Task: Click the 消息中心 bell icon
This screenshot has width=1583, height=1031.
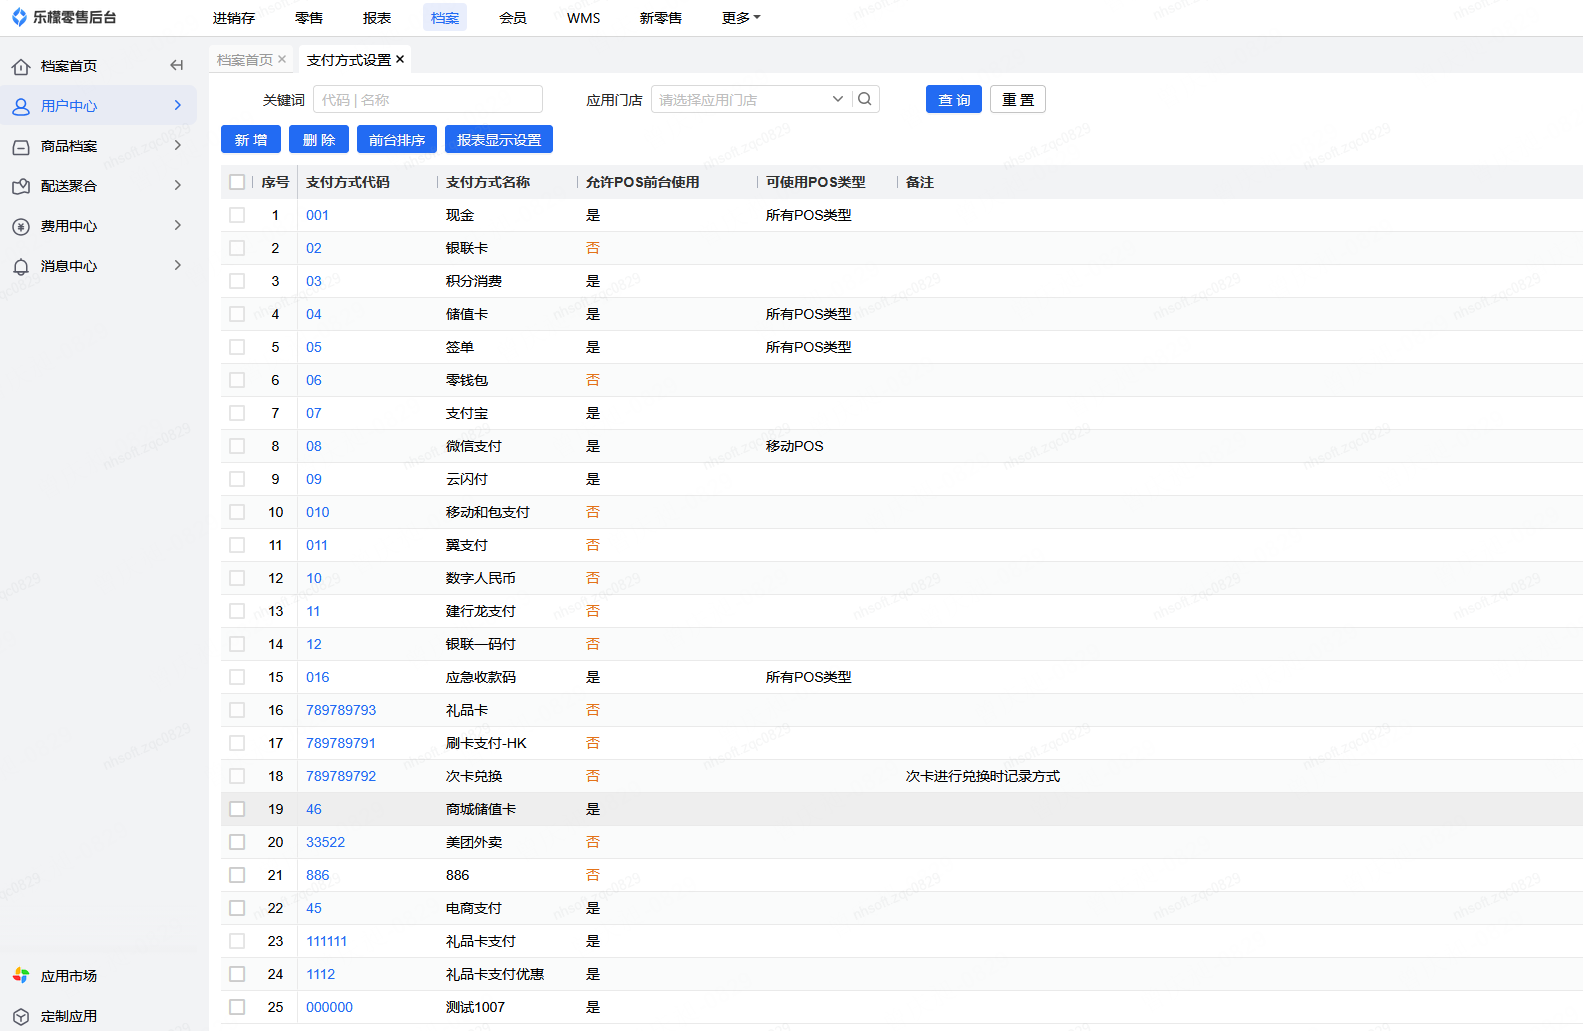Action: (x=21, y=267)
